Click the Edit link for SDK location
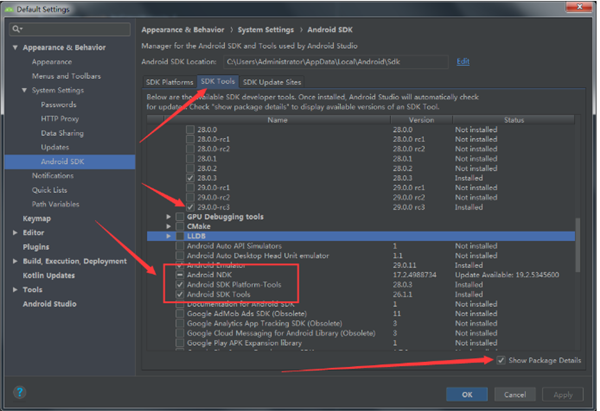The width and height of the screenshot is (600, 411). point(463,61)
